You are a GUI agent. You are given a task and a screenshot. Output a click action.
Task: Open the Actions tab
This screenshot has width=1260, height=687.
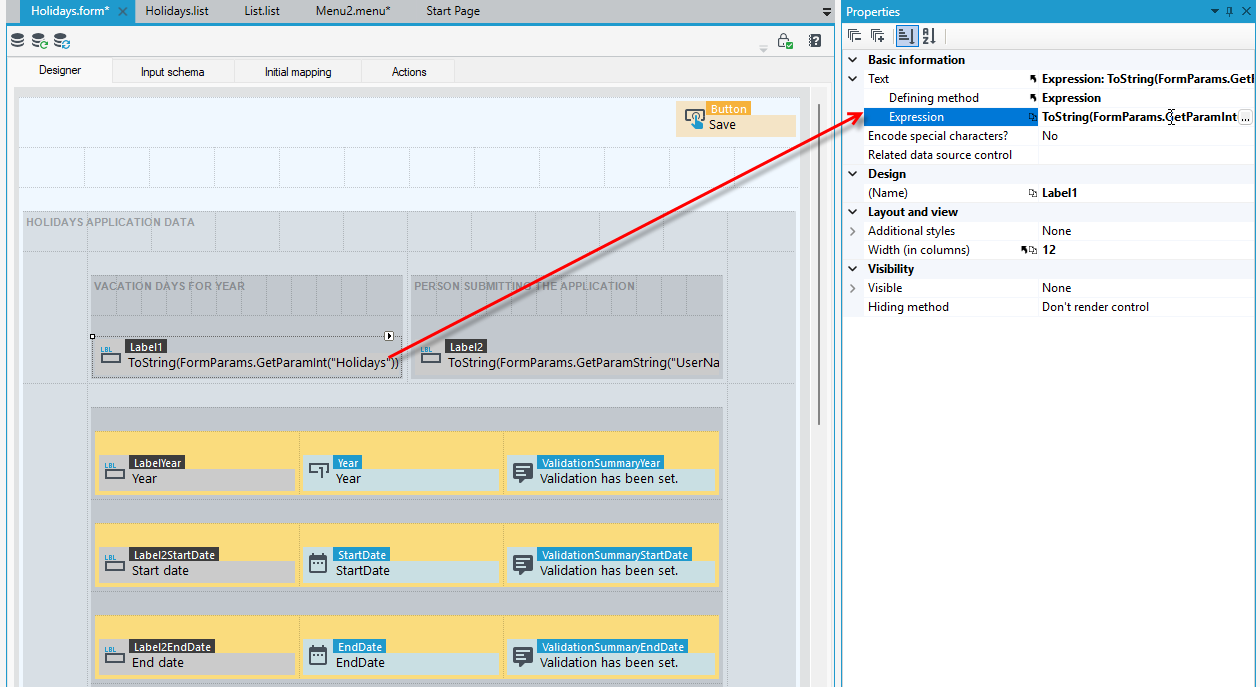point(409,72)
